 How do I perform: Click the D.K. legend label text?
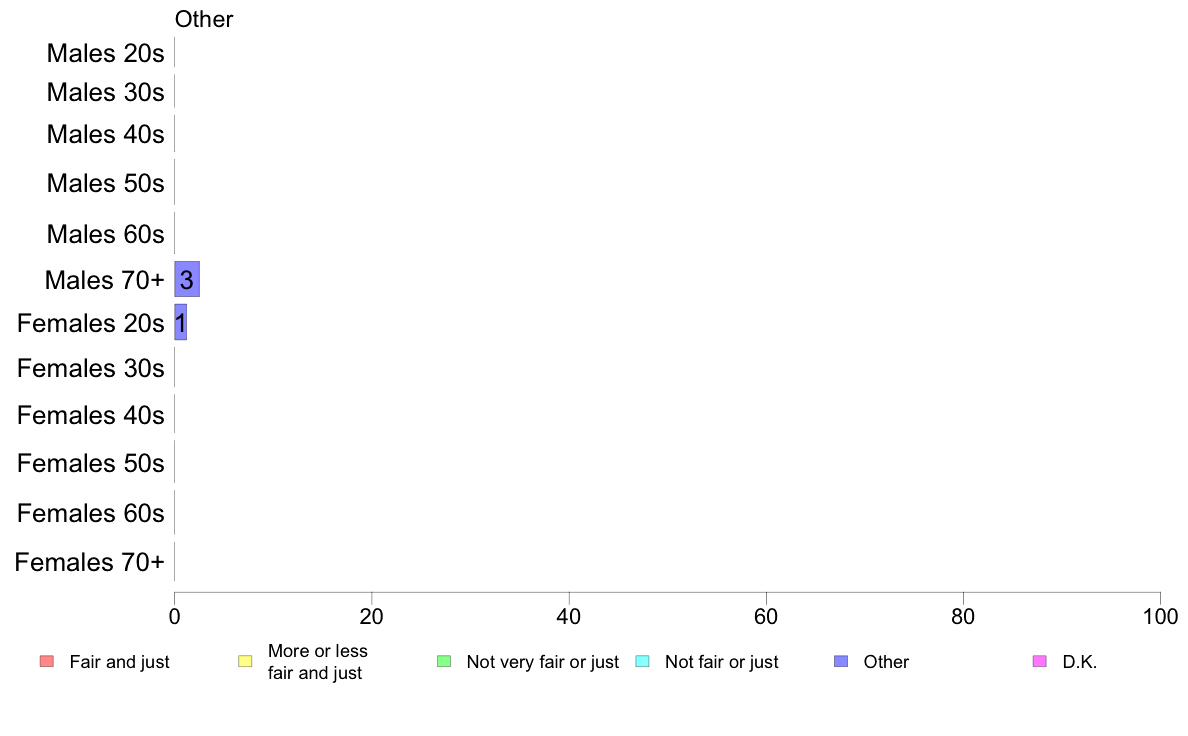click(x=1080, y=662)
